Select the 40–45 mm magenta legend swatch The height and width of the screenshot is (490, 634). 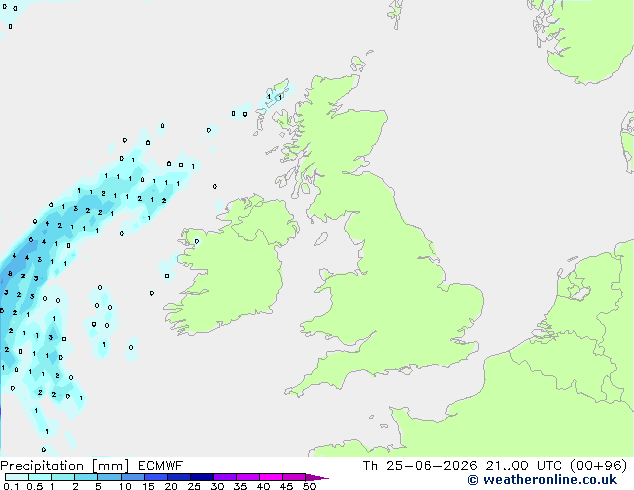click(x=271, y=477)
